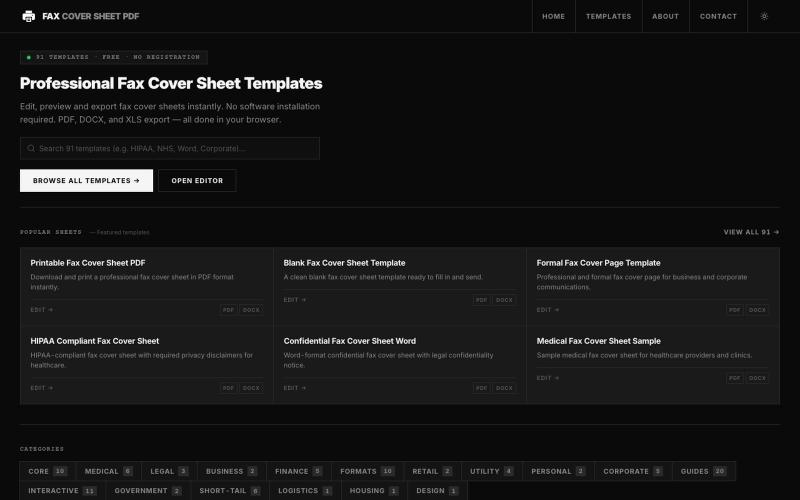Choose PDF badge on Confidential Fax Cover Sheet Word
800x500 pixels.
tap(481, 388)
